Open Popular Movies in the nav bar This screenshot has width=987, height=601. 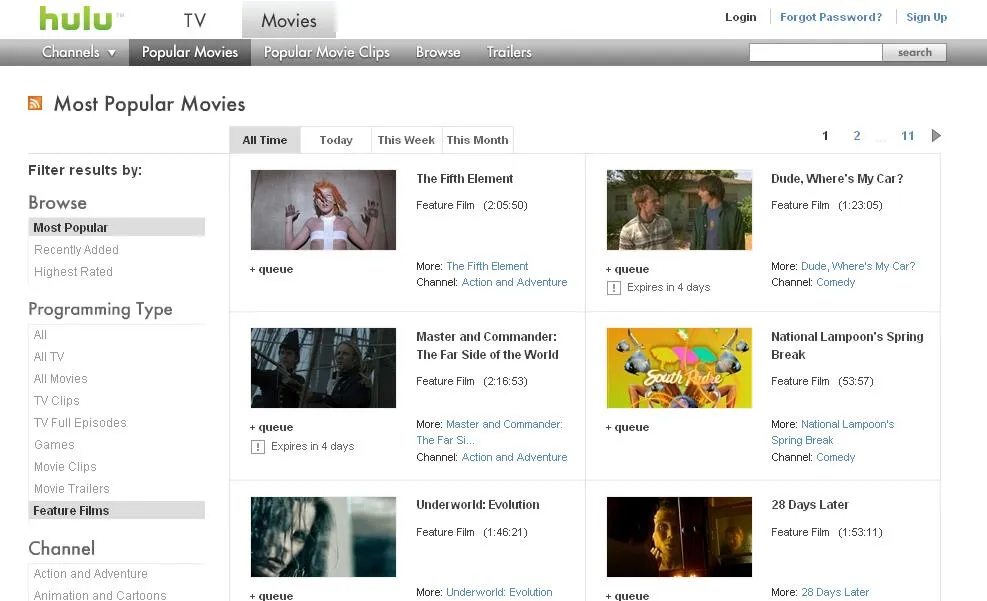190,52
